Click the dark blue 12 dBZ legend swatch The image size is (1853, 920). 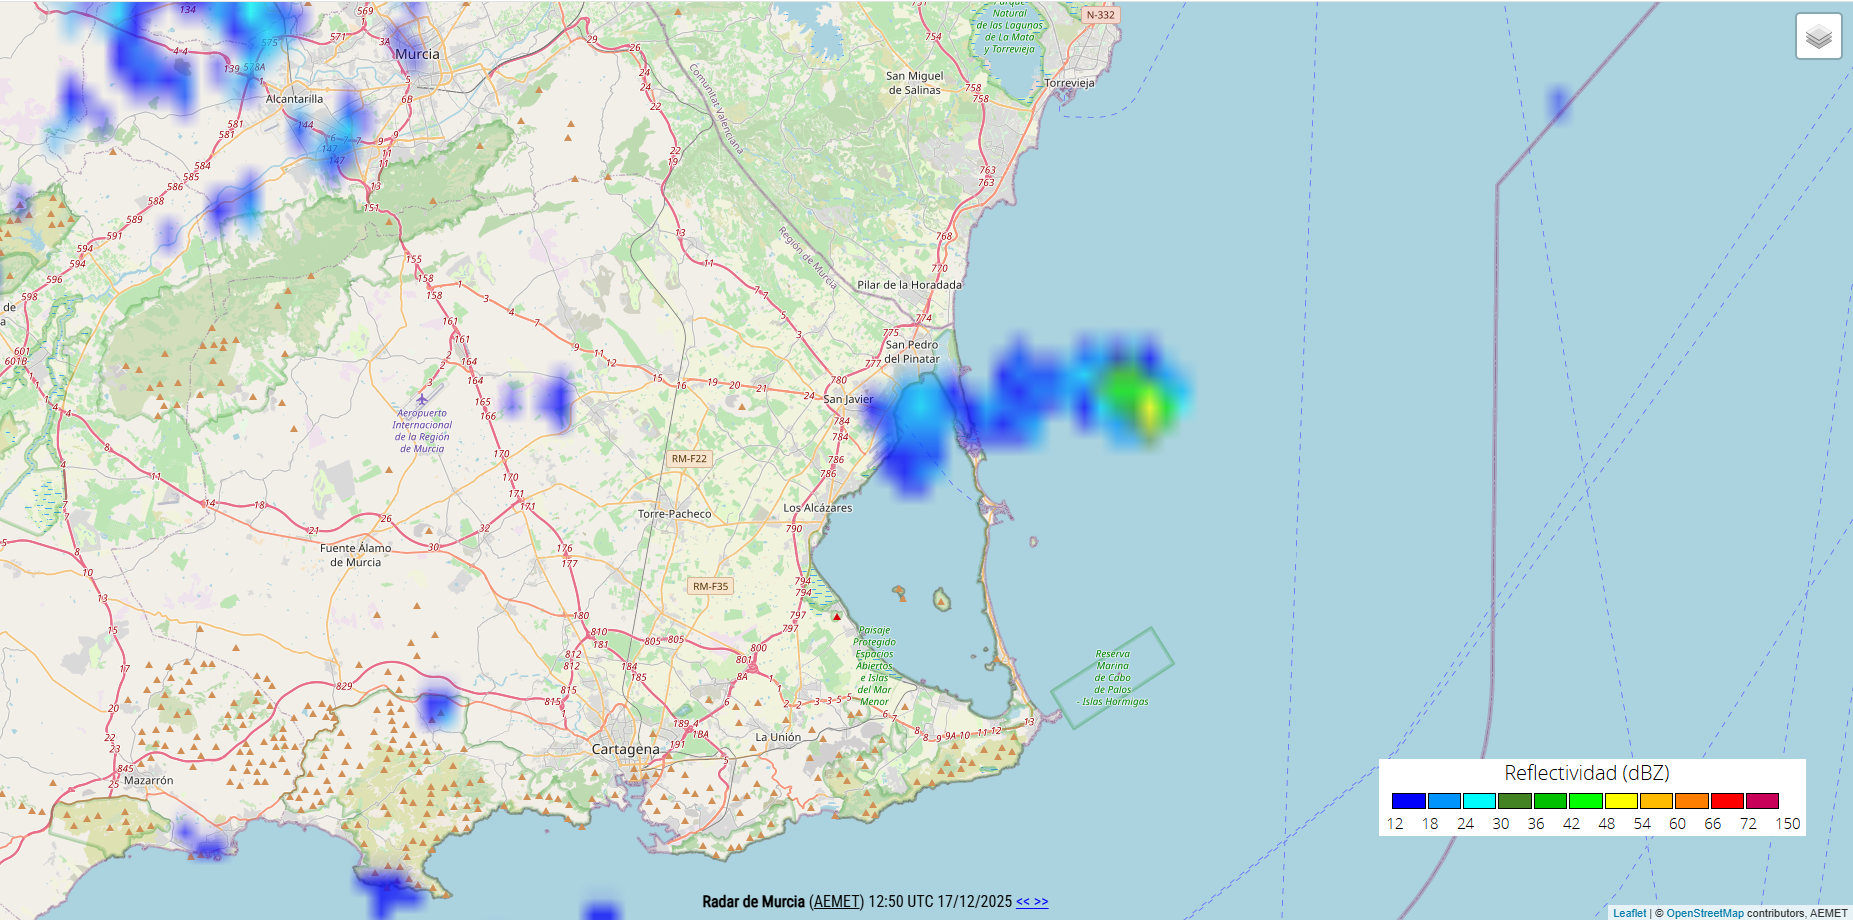[1408, 801]
